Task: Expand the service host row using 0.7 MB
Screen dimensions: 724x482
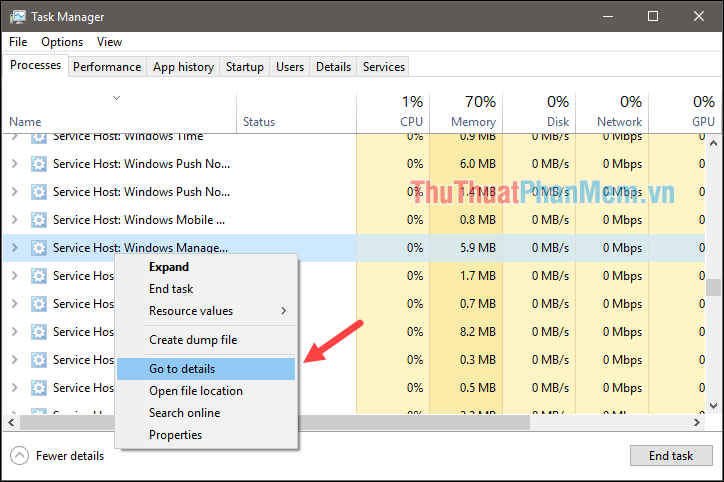Action: pyautogui.click(x=15, y=304)
